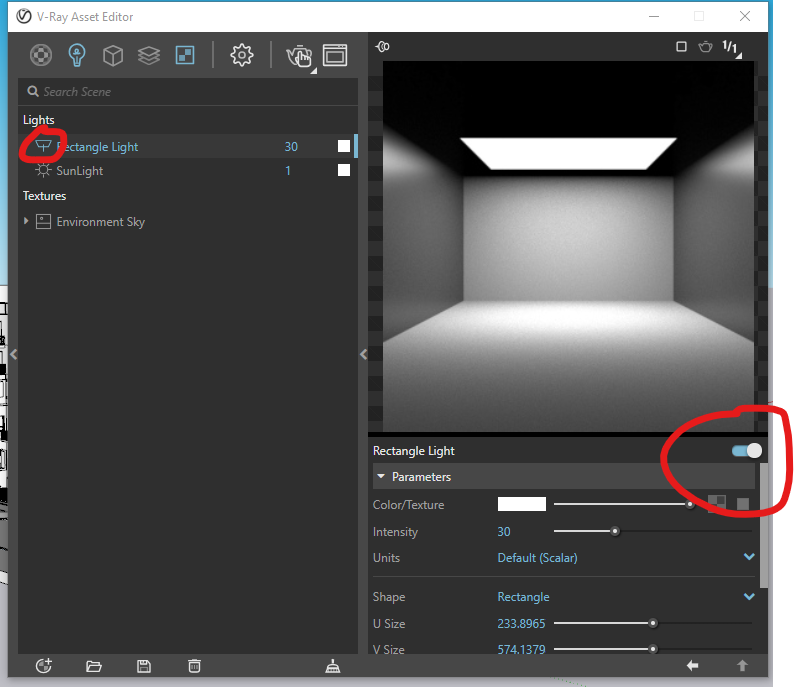This screenshot has height=687, width=795.
Task: Open the Units dropdown
Action: (x=749, y=557)
